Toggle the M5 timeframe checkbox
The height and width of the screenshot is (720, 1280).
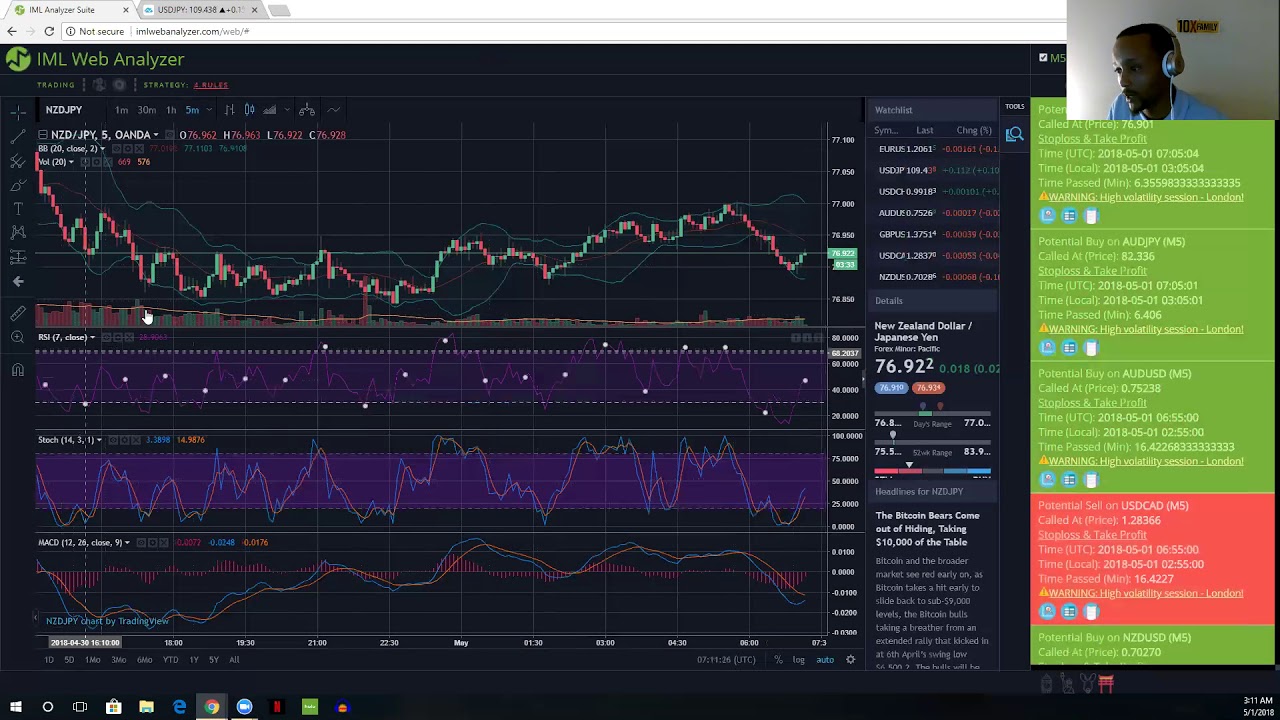1043,58
